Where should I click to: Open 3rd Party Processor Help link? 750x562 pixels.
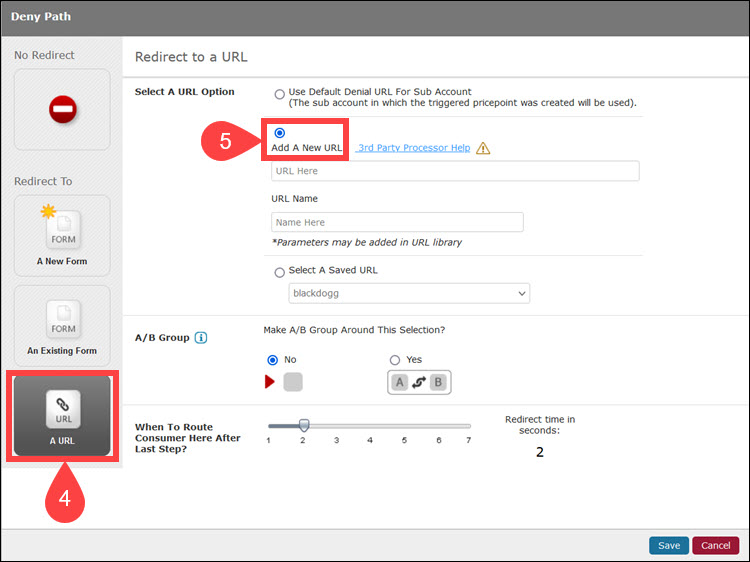click(414, 148)
